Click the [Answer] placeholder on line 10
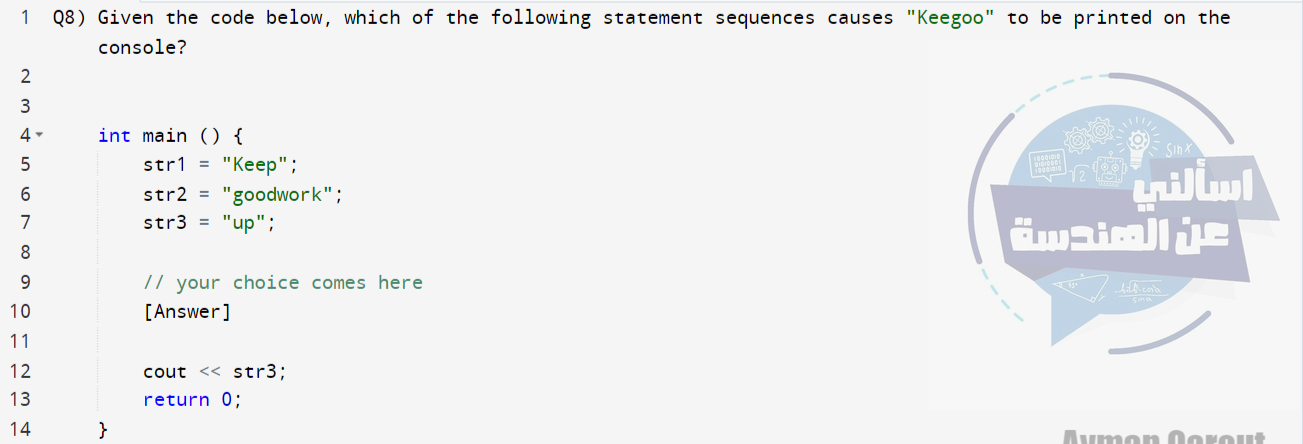This screenshot has width=1303, height=444. 187,312
